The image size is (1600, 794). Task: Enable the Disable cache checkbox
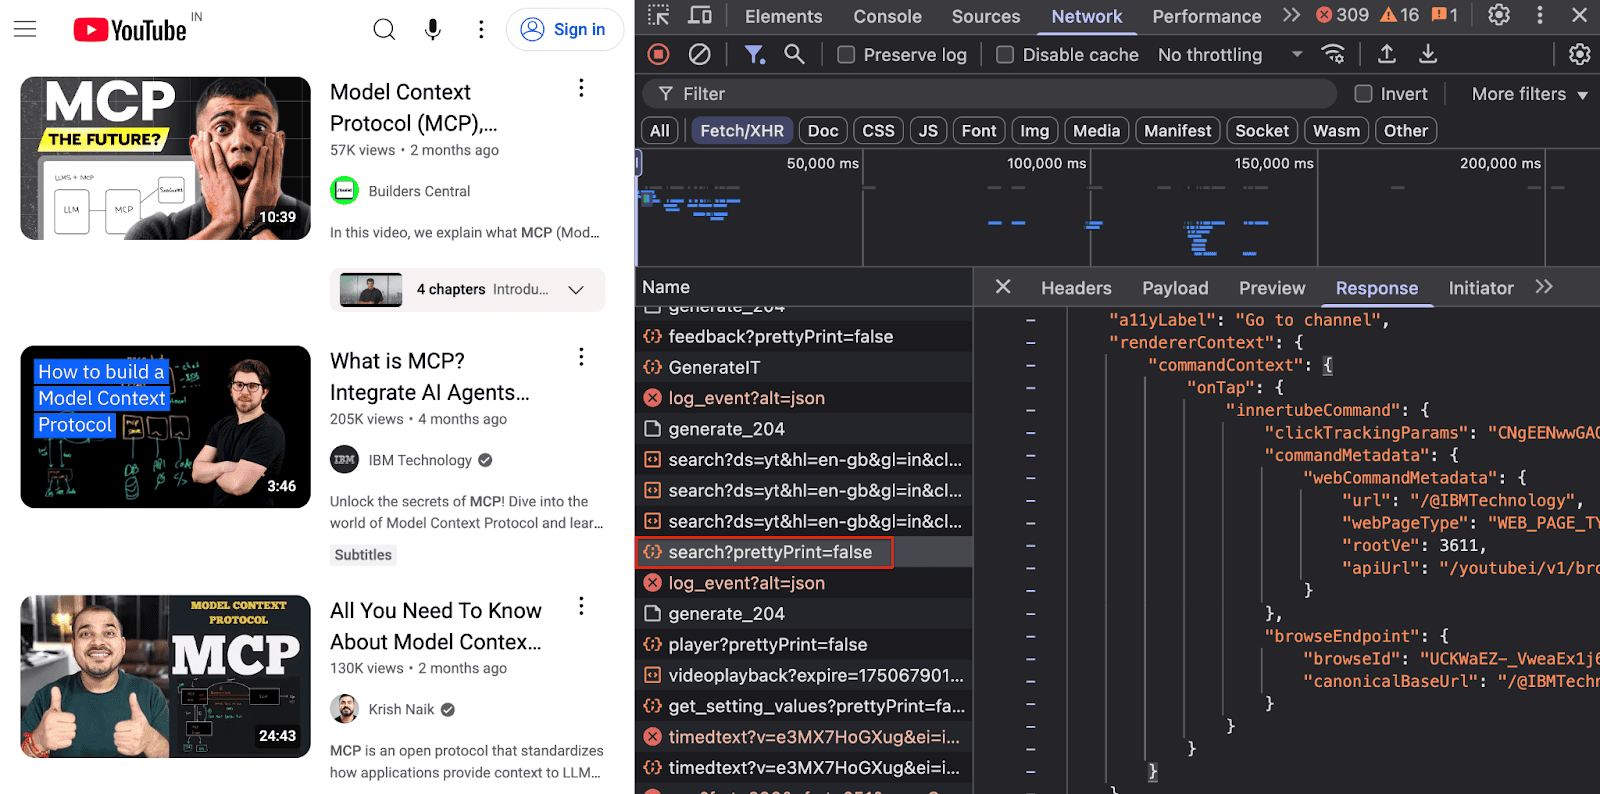1005,55
